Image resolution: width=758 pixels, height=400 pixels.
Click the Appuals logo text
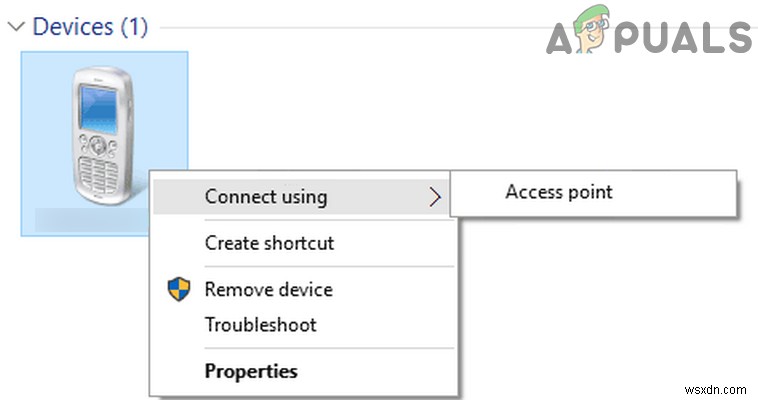(x=648, y=36)
